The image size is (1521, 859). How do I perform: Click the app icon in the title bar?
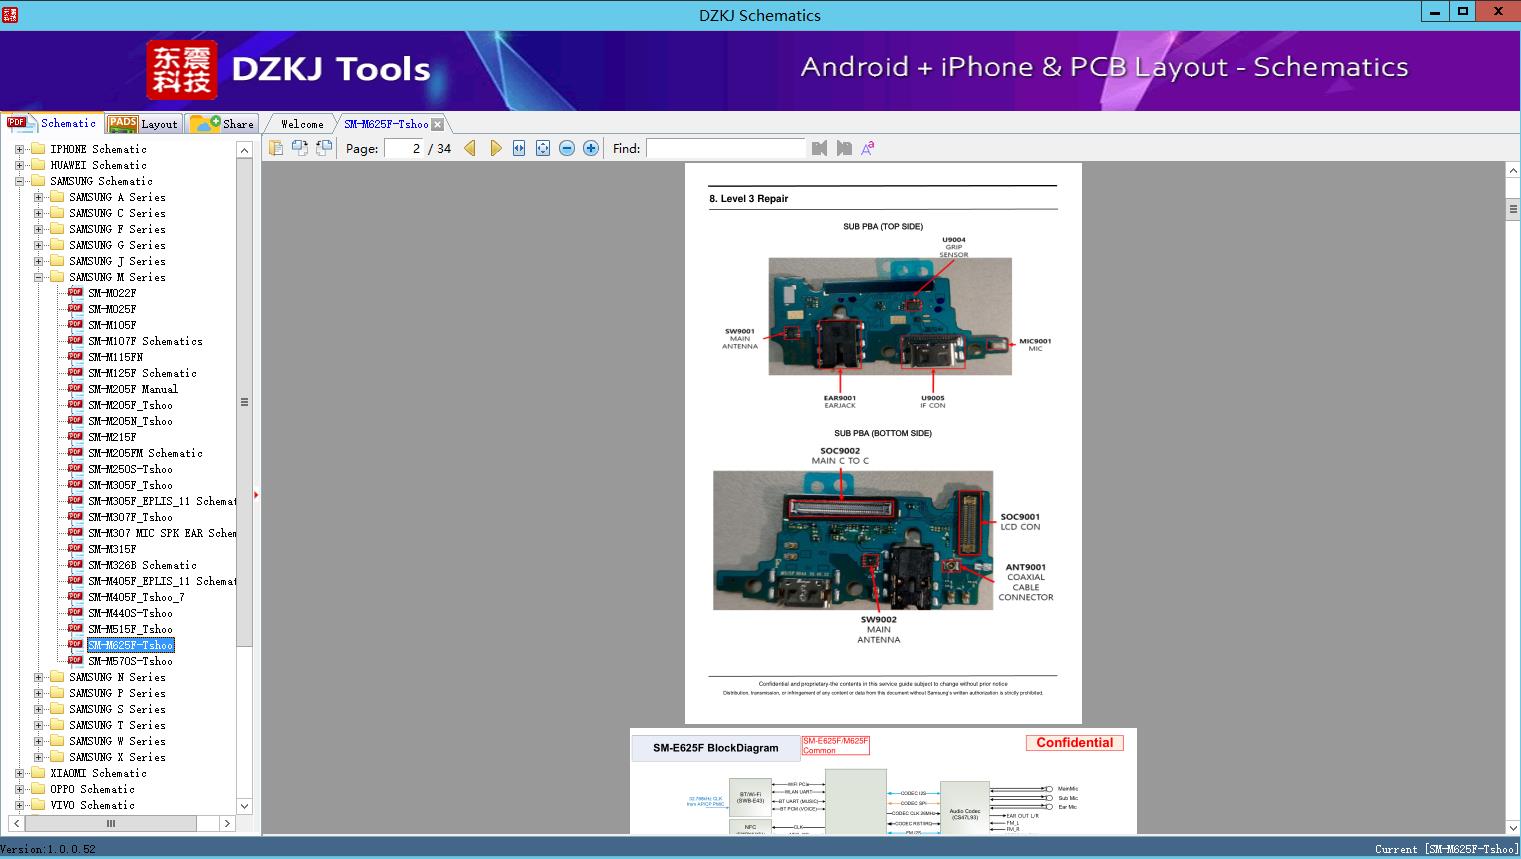10,14
